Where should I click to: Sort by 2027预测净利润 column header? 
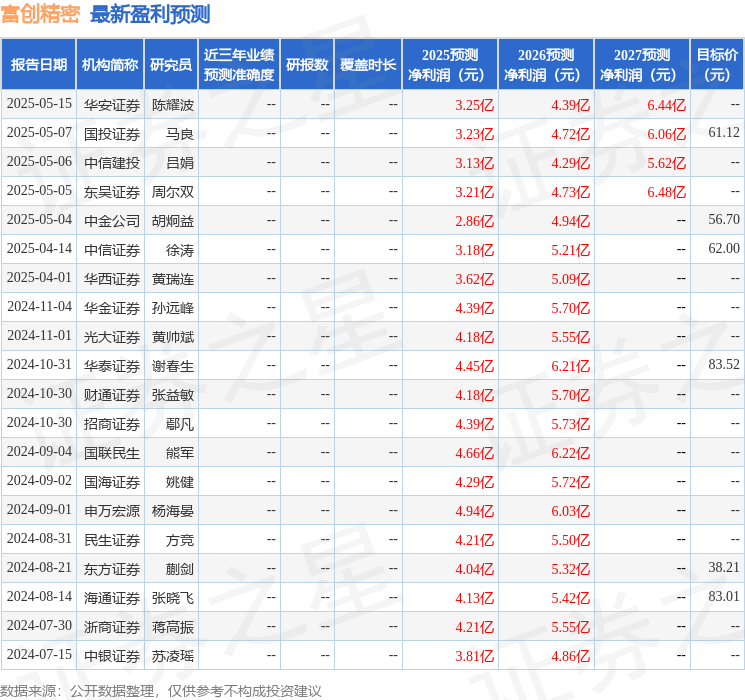point(642,65)
